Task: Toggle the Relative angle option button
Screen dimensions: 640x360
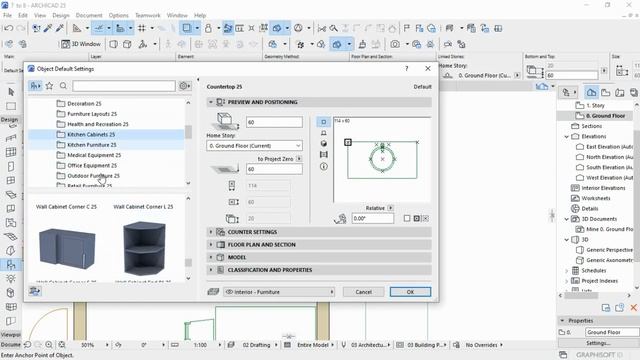Action: (x=391, y=208)
